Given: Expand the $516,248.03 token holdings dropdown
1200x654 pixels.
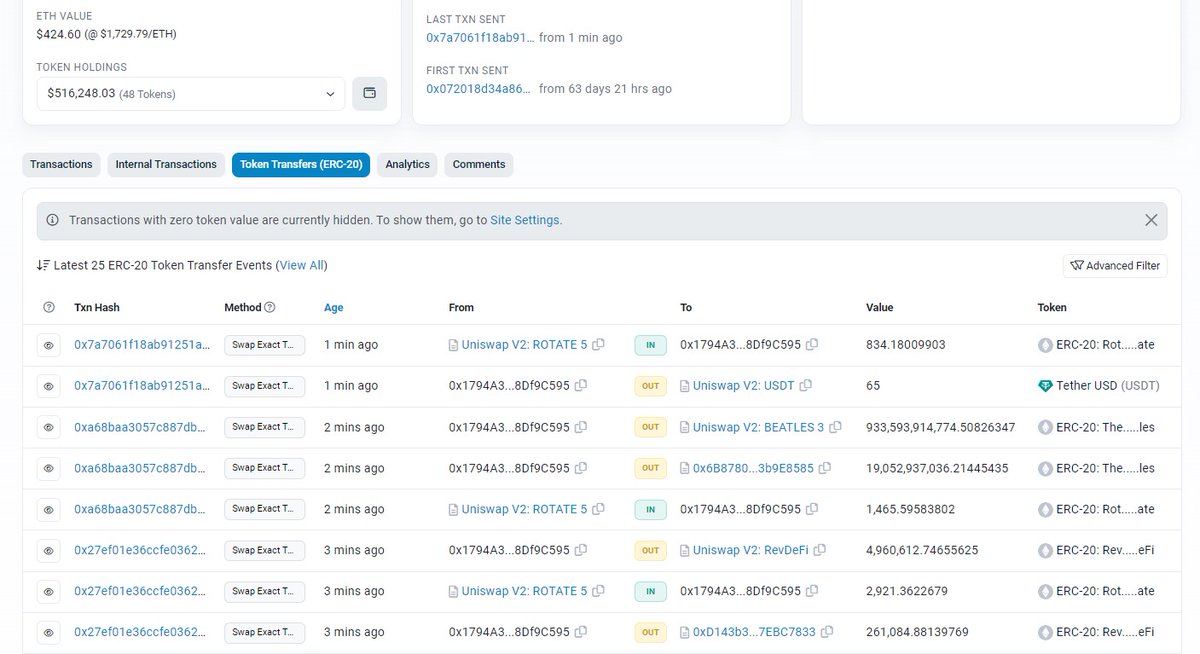Looking at the screenshot, I should coord(191,94).
